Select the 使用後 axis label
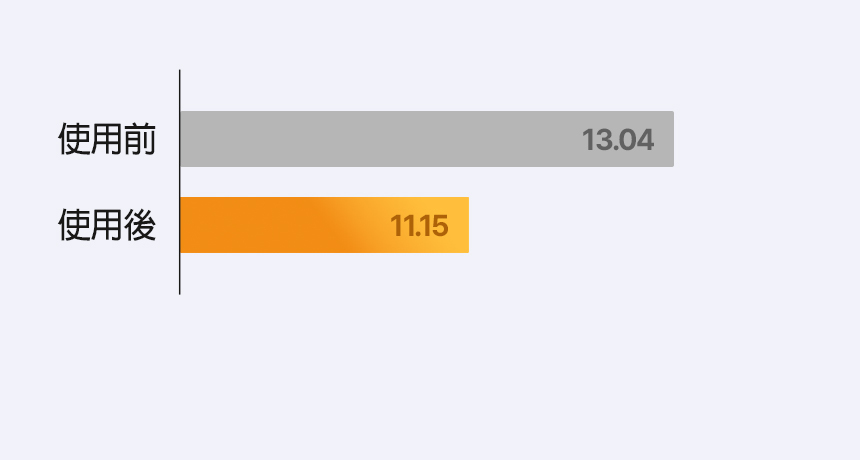Viewport: 860px width, 460px height. click(107, 226)
